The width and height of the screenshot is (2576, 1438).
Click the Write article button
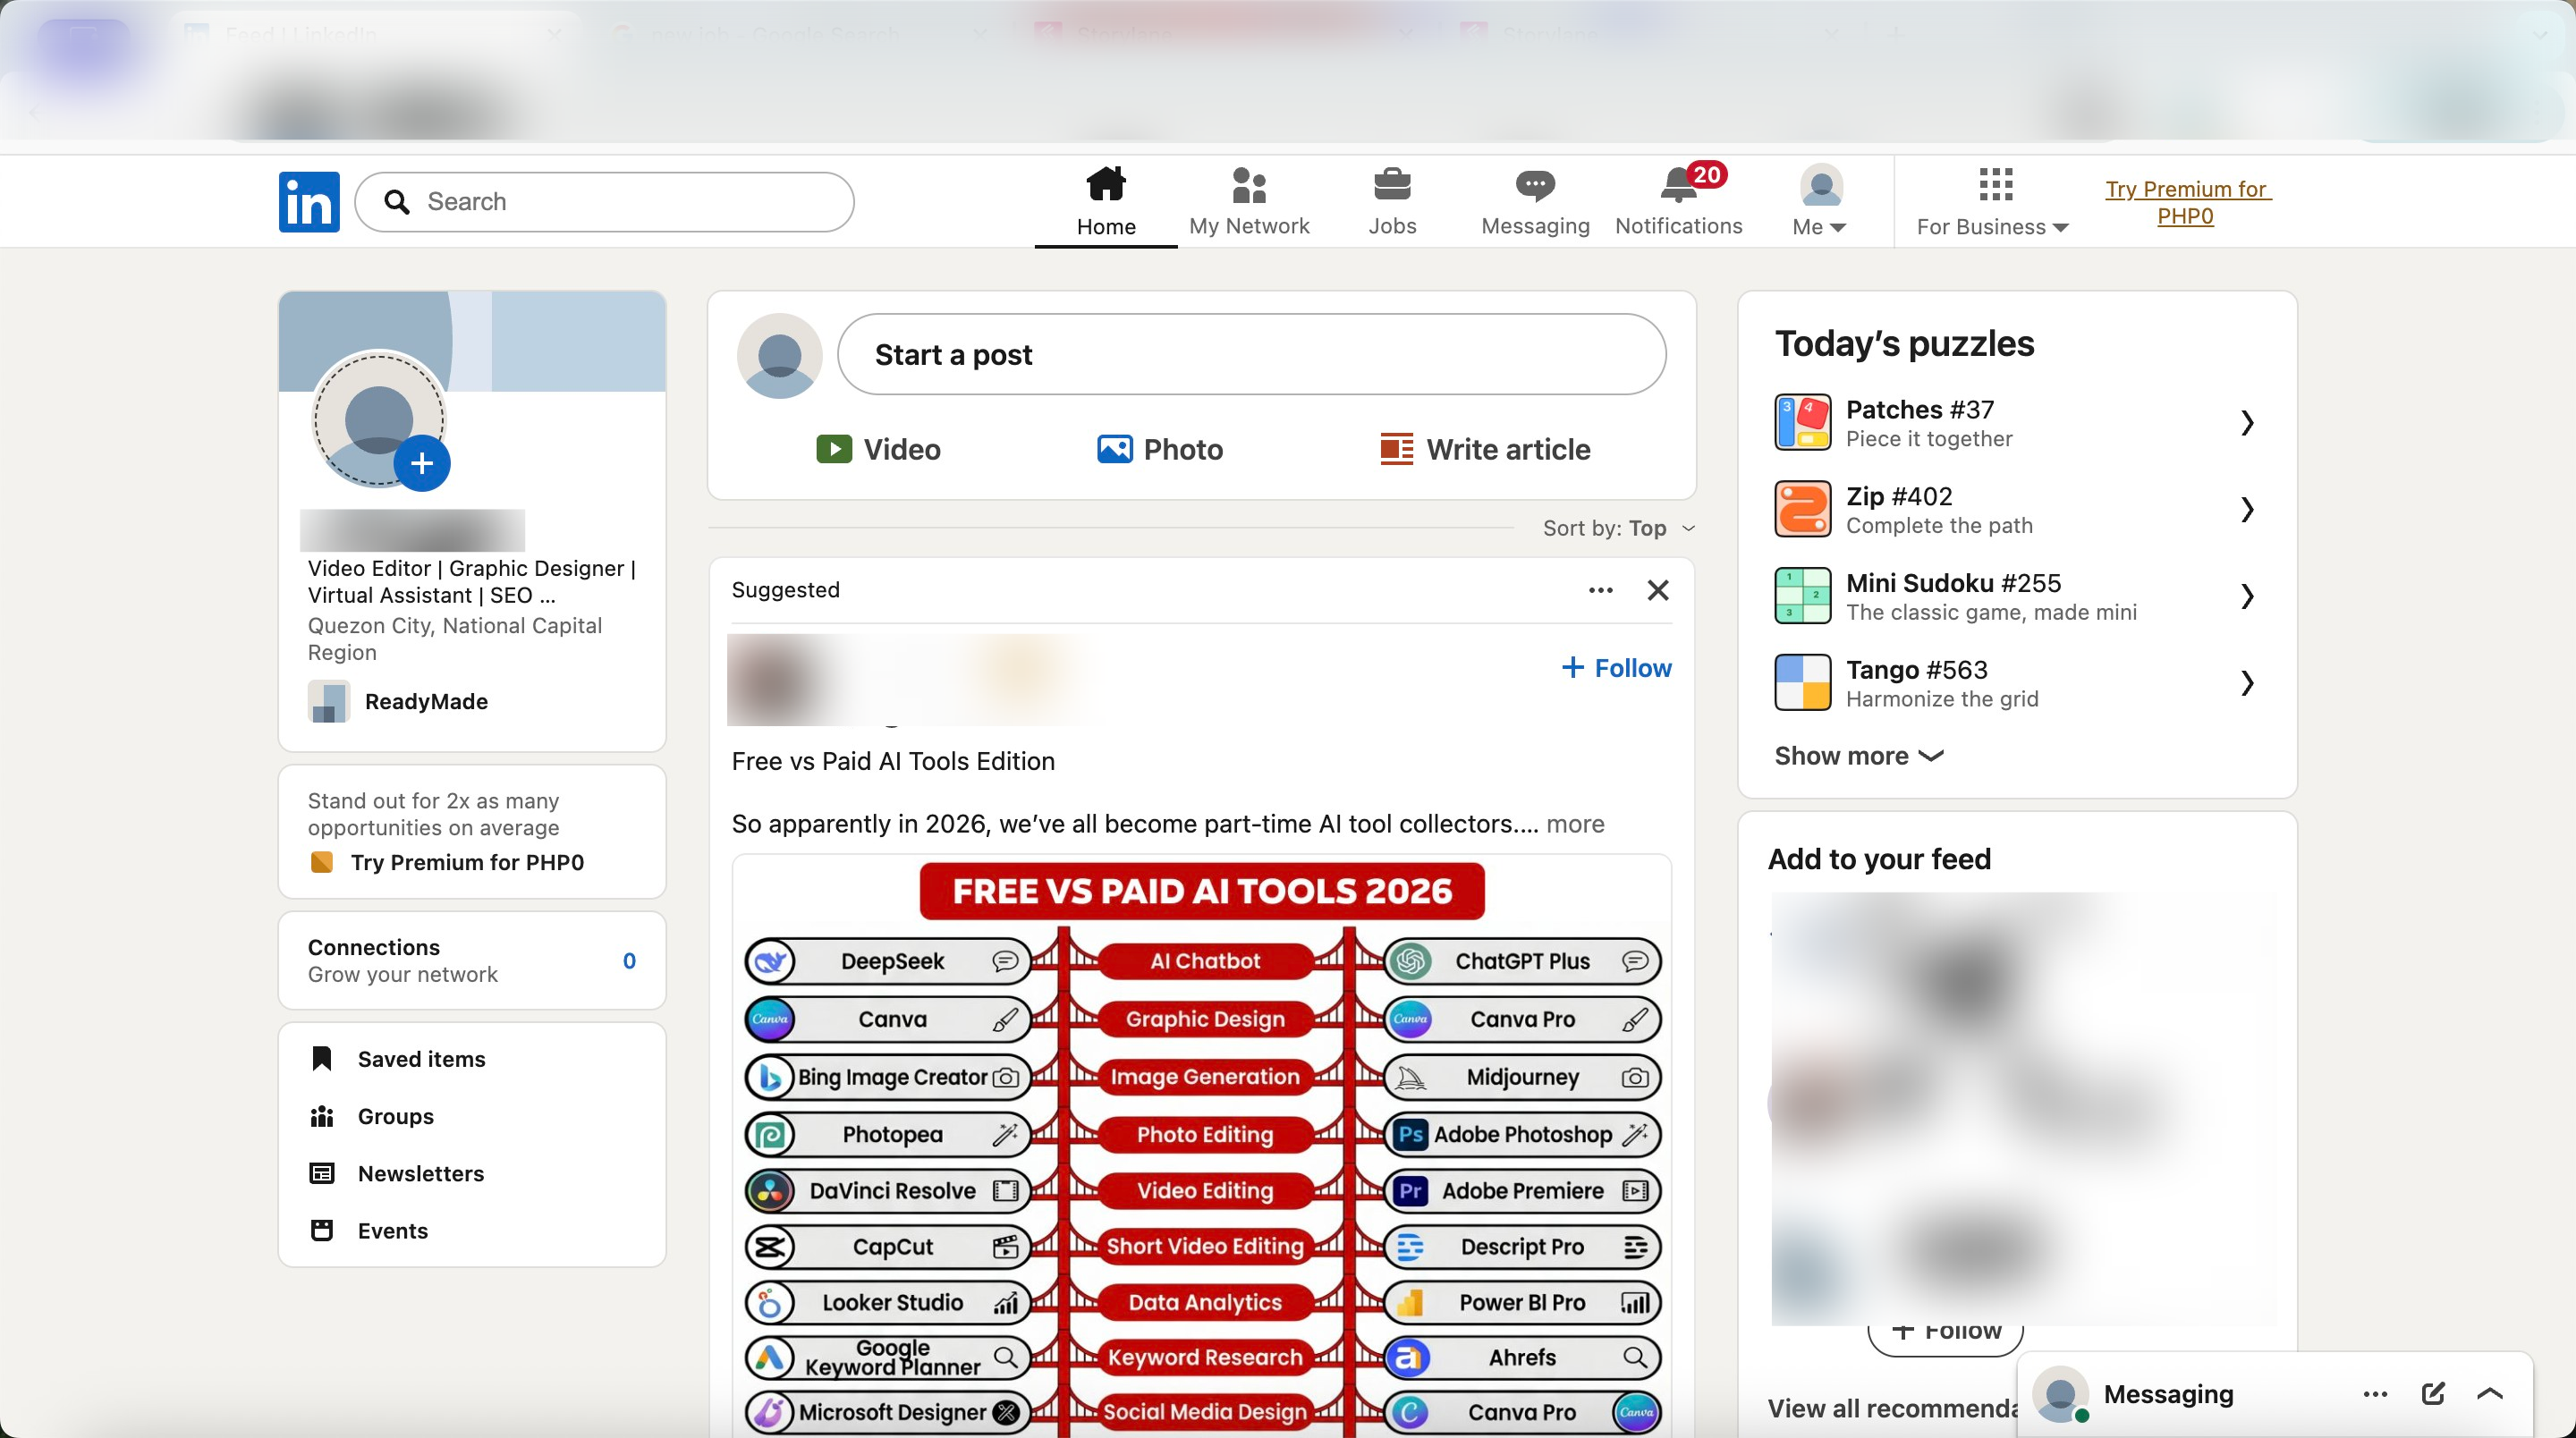(x=1485, y=449)
